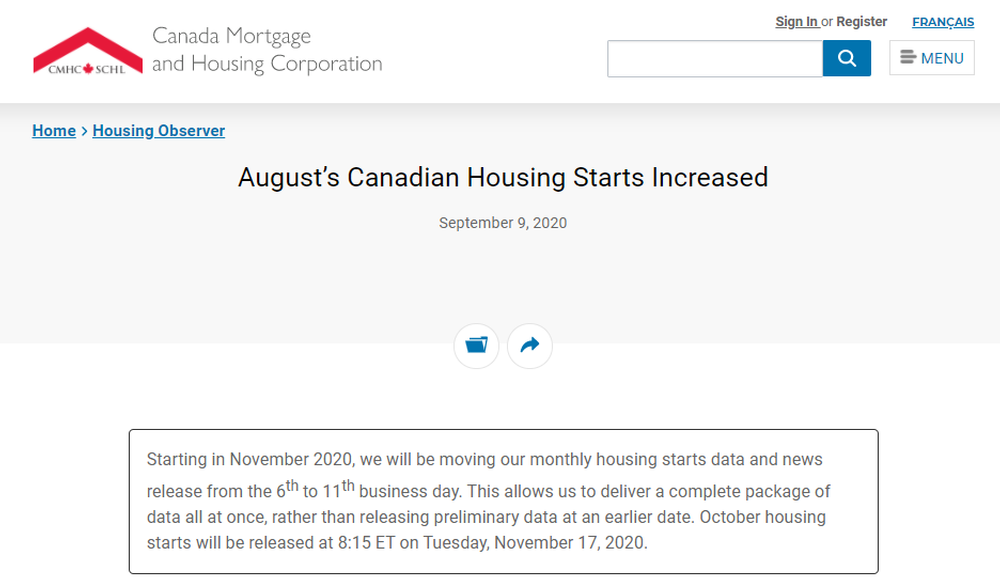Focus the site search text box
1000x582 pixels.
pos(715,59)
